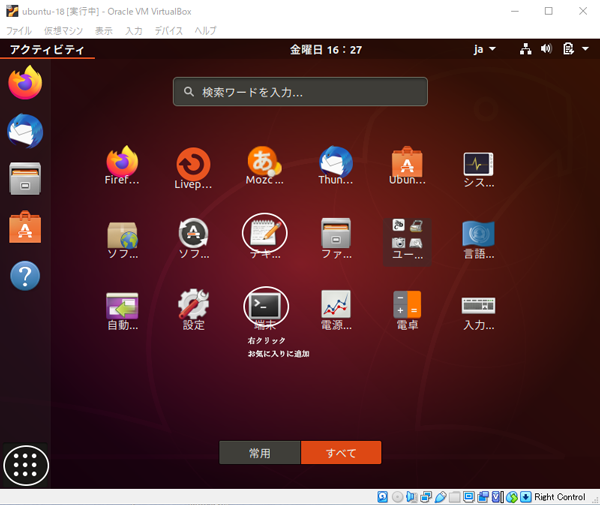Expand the system menu arrow
The image size is (600, 505).
pyautogui.click(x=585, y=49)
